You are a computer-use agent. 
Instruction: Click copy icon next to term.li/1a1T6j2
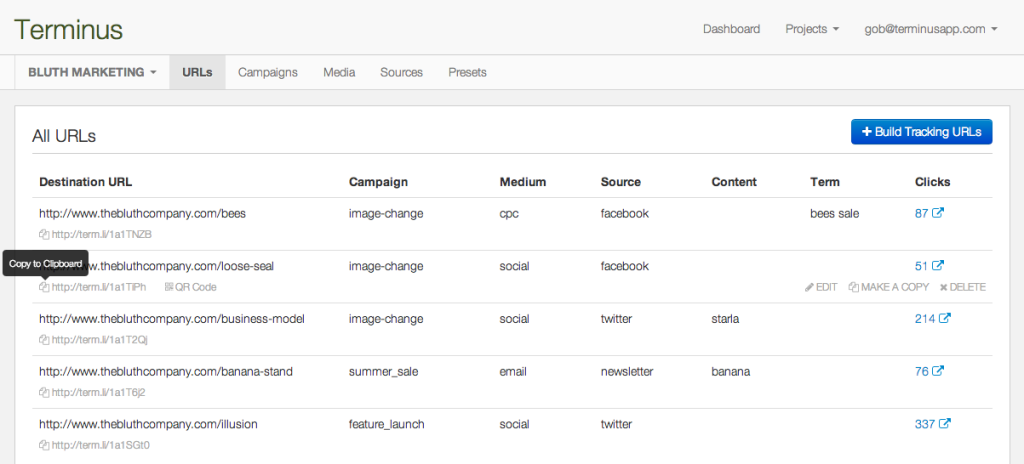[x=44, y=393]
